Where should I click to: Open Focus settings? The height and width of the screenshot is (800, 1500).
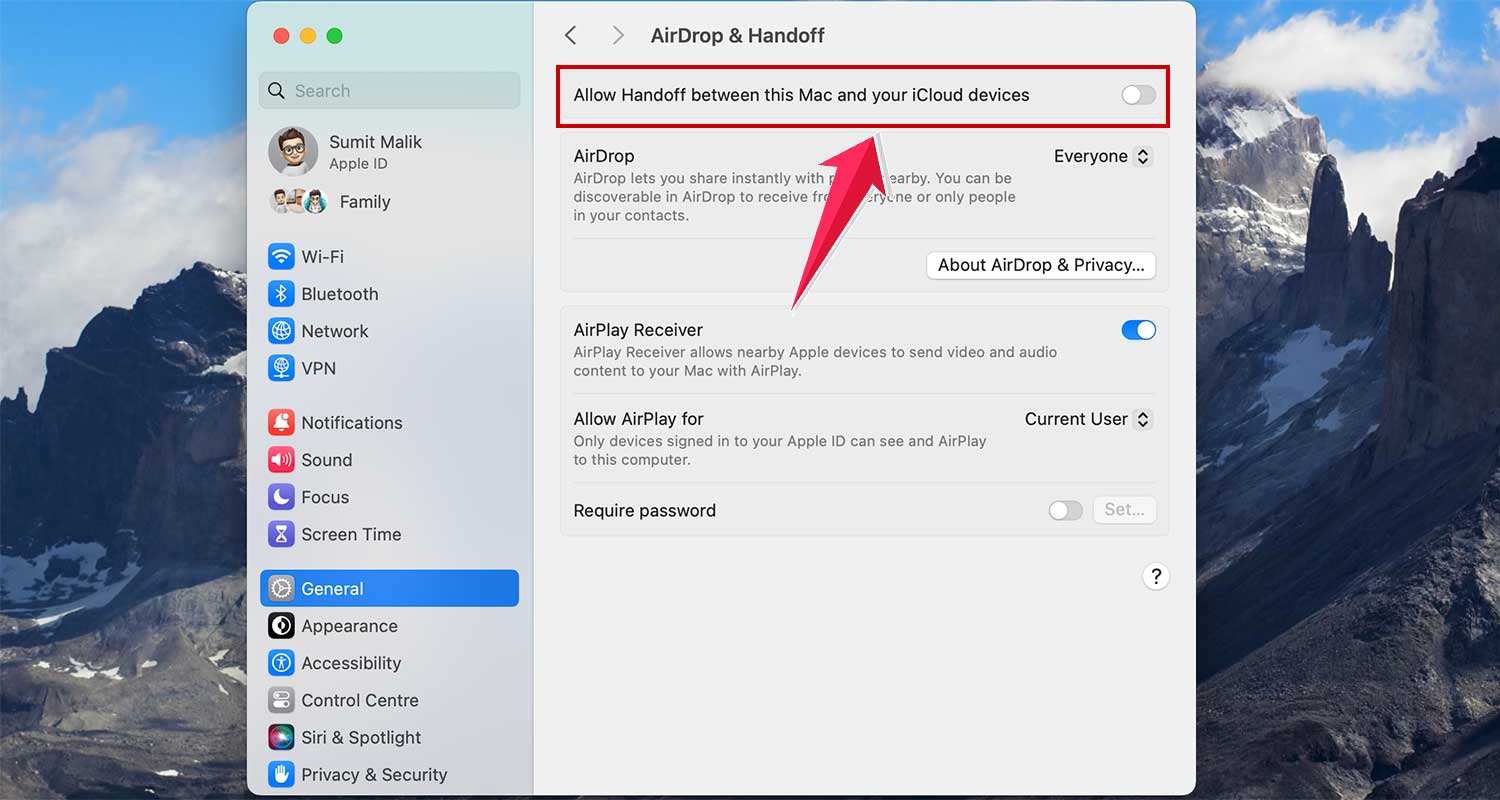pyautogui.click(x=281, y=497)
